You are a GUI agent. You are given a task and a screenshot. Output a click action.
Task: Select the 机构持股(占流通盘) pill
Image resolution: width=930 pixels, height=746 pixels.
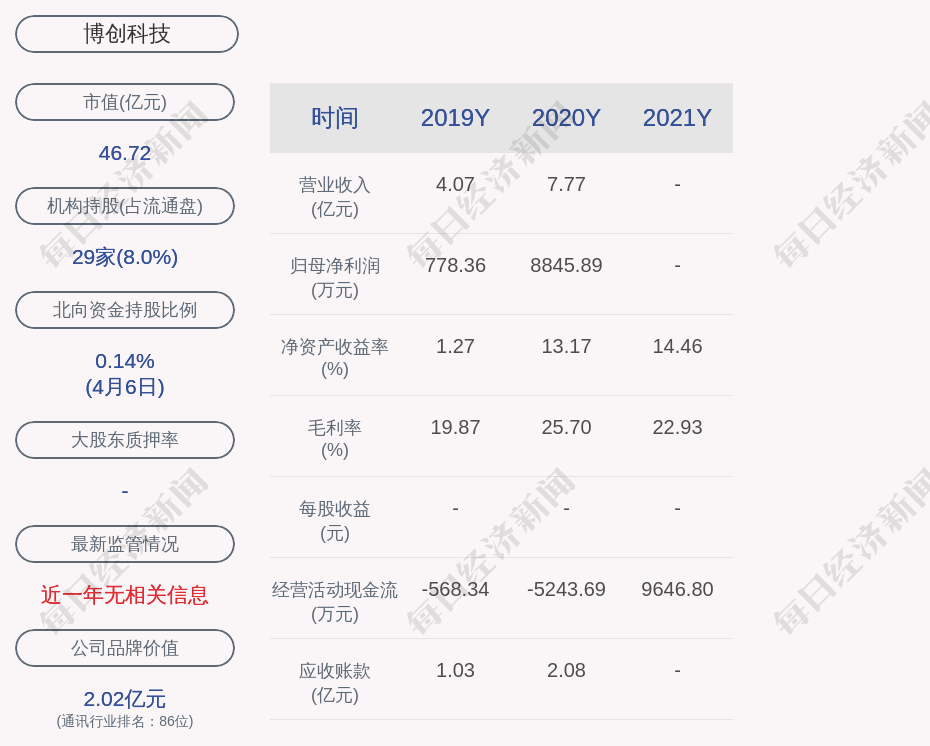point(125,206)
